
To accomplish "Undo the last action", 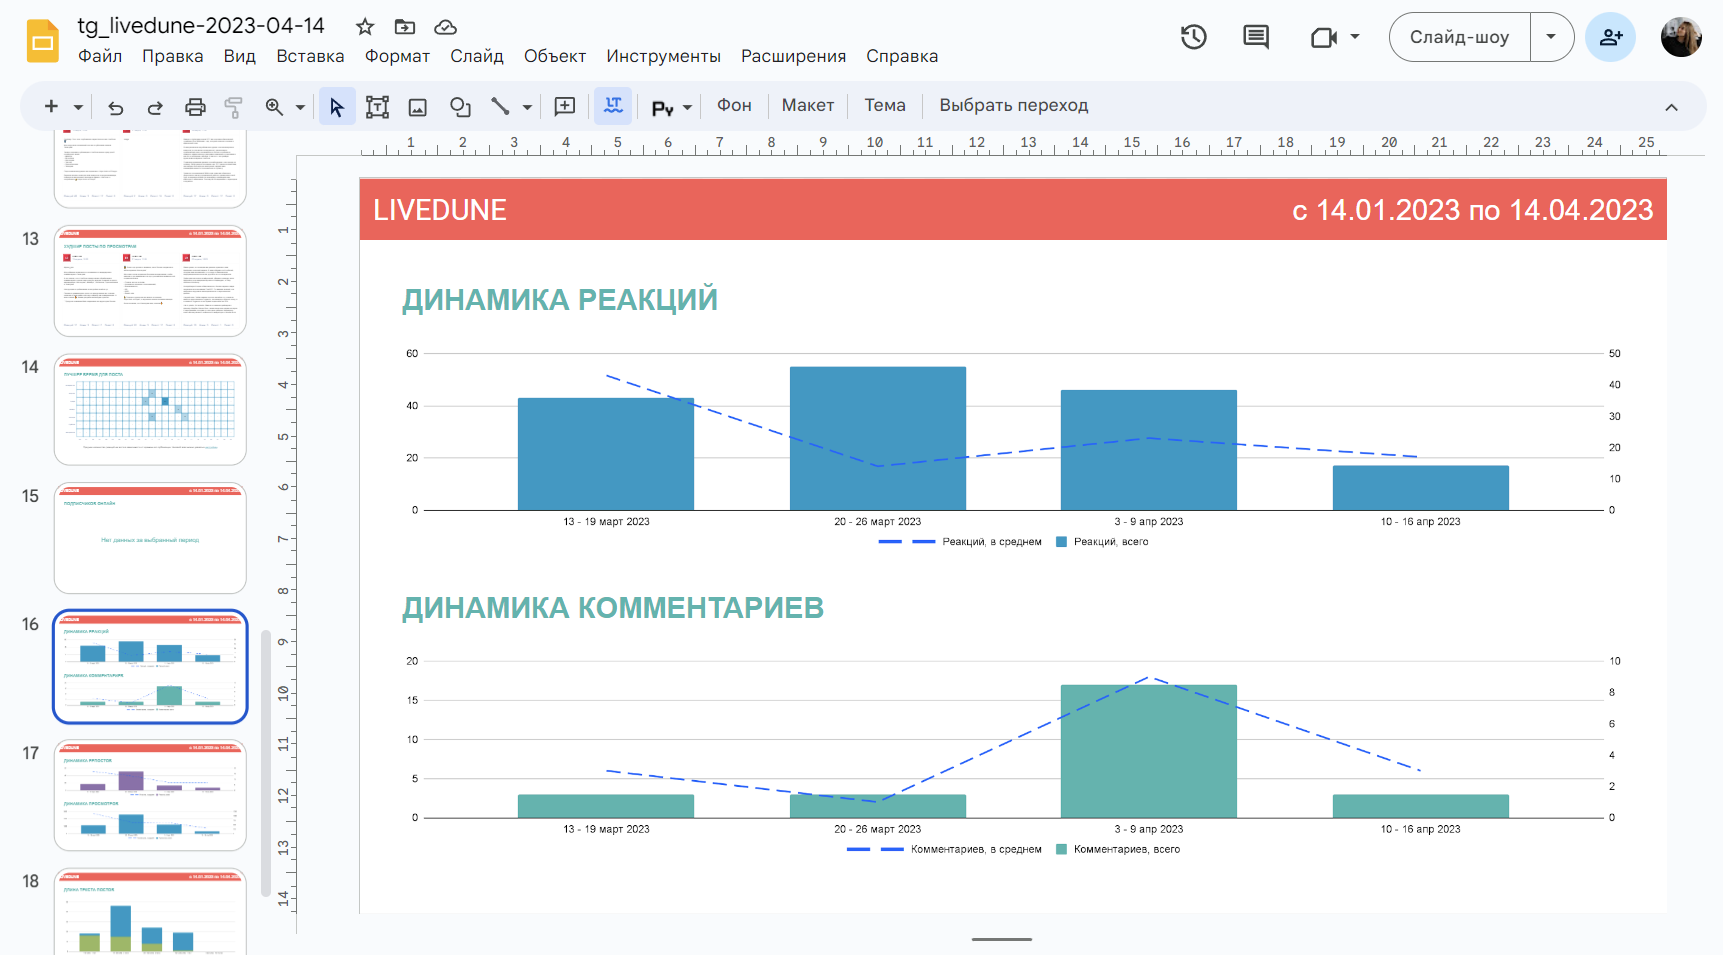I will click(116, 106).
